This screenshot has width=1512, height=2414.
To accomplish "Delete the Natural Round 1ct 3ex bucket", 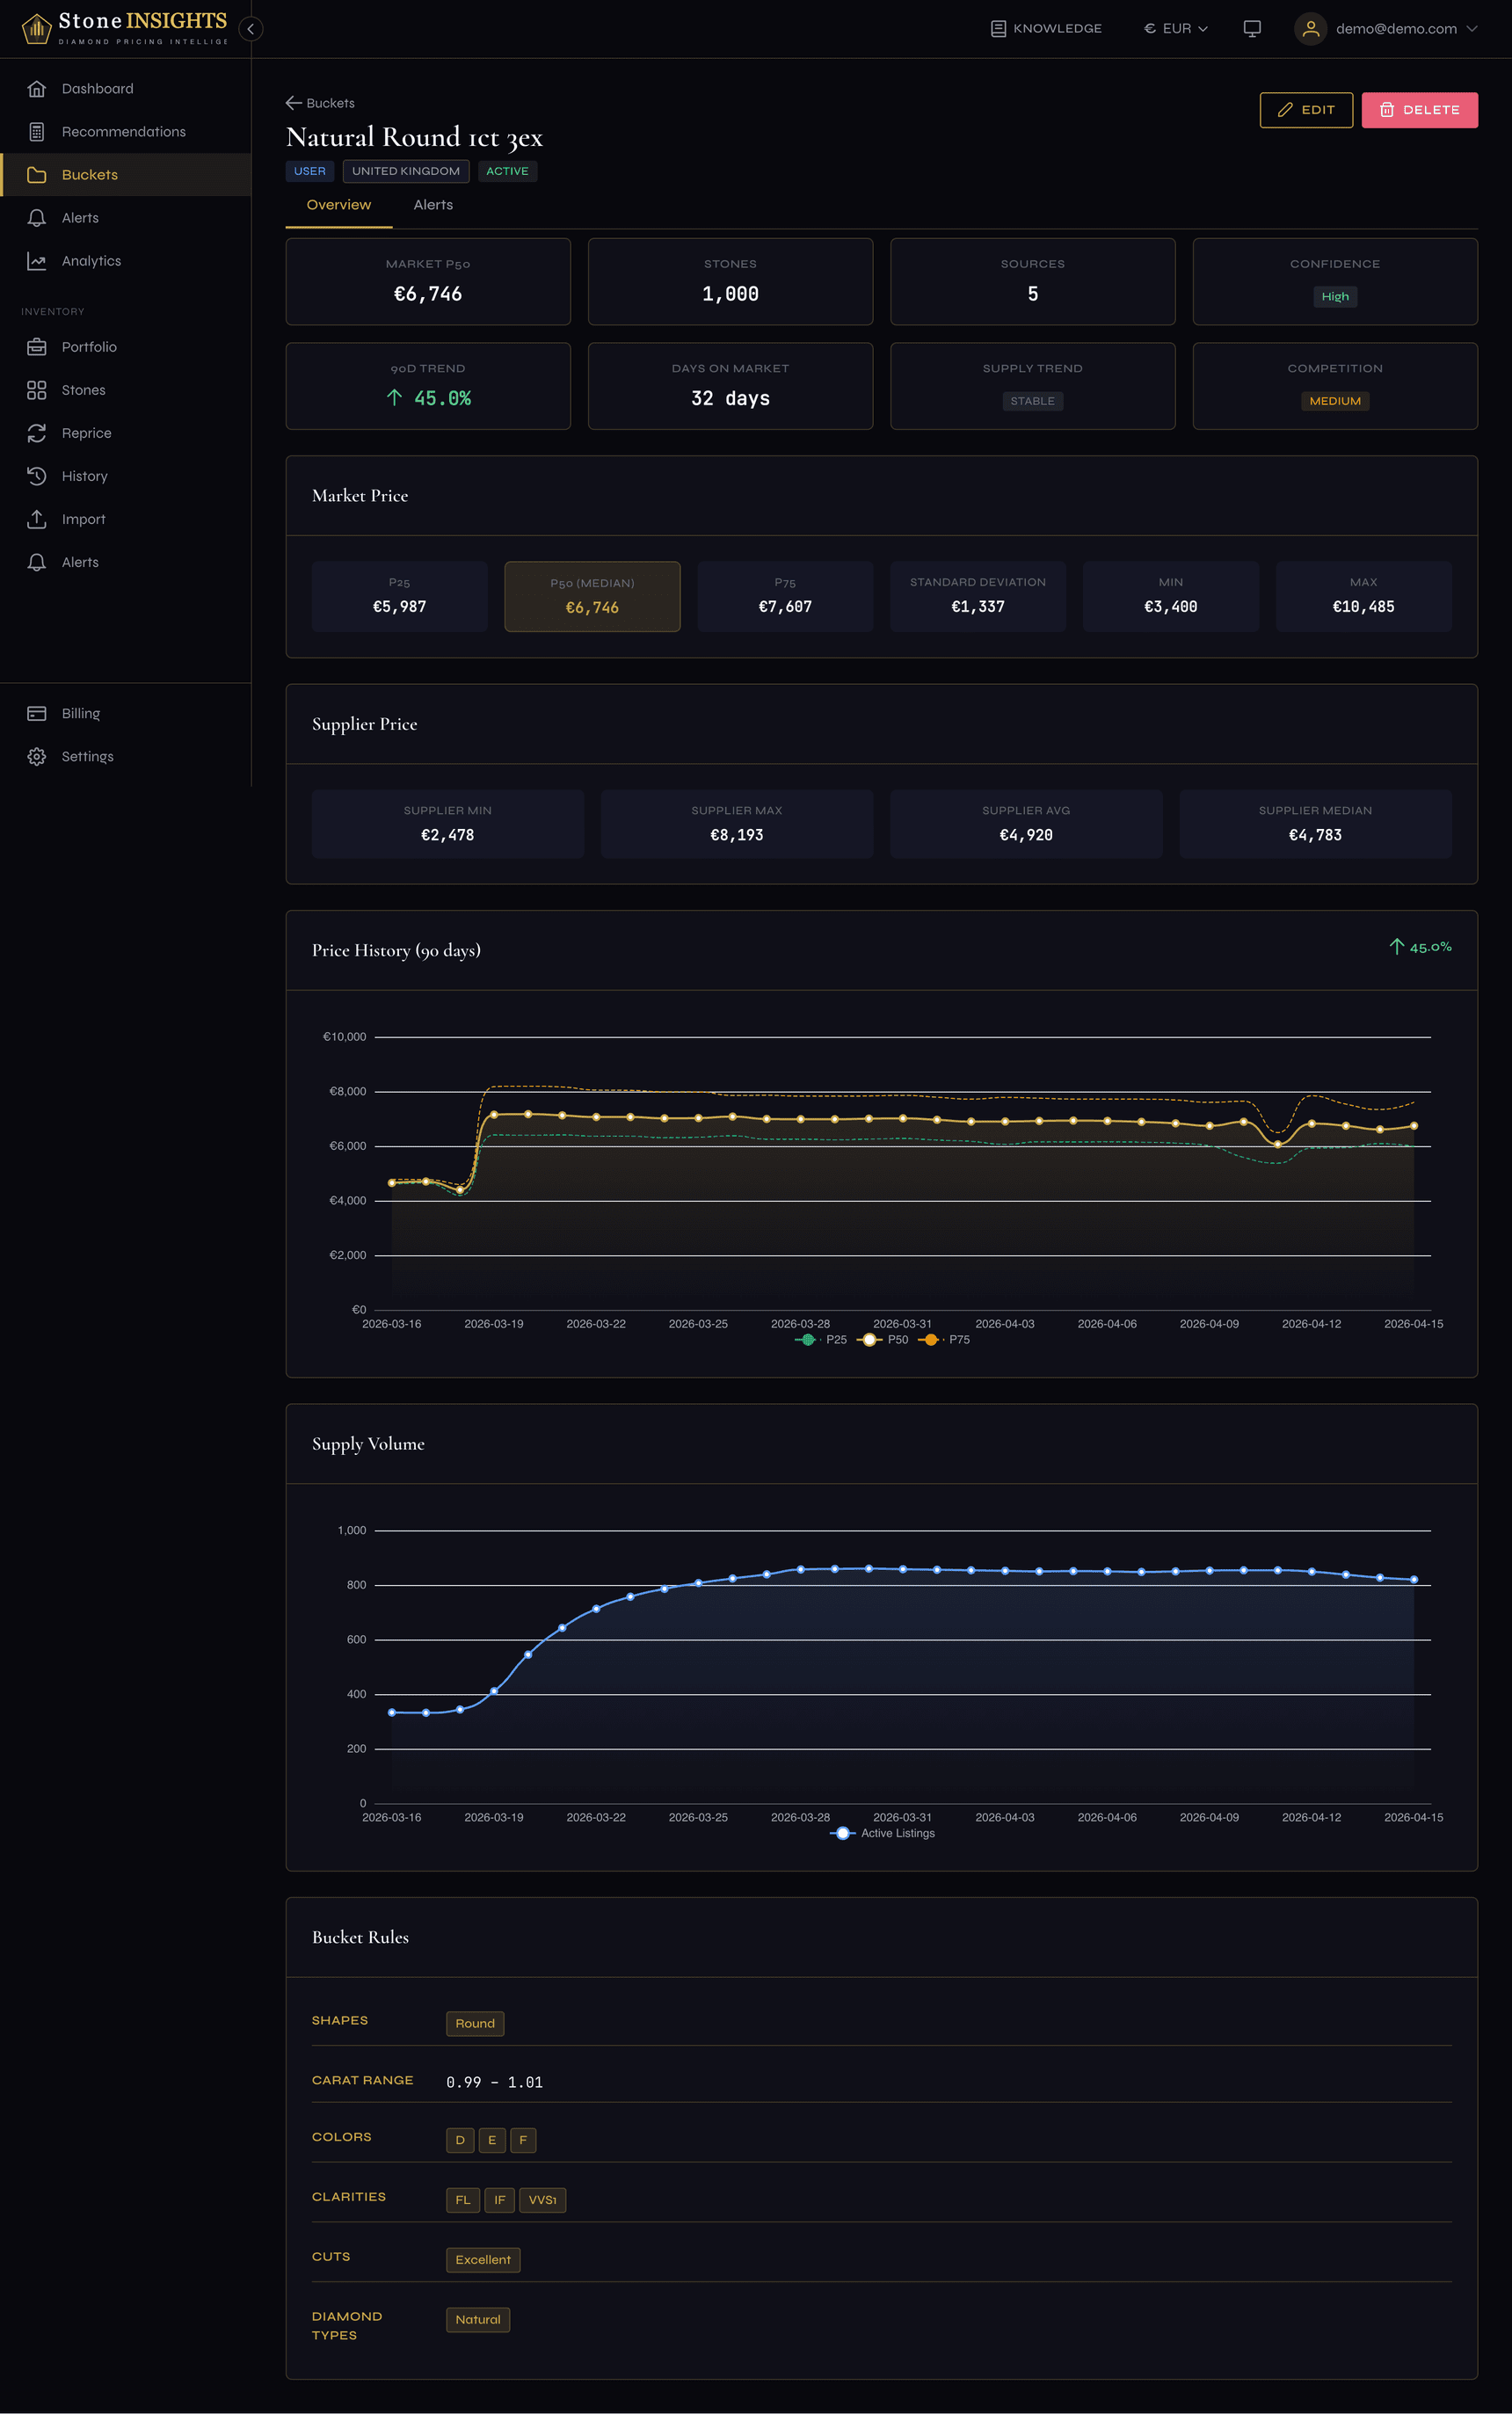I will tap(1419, 110).
